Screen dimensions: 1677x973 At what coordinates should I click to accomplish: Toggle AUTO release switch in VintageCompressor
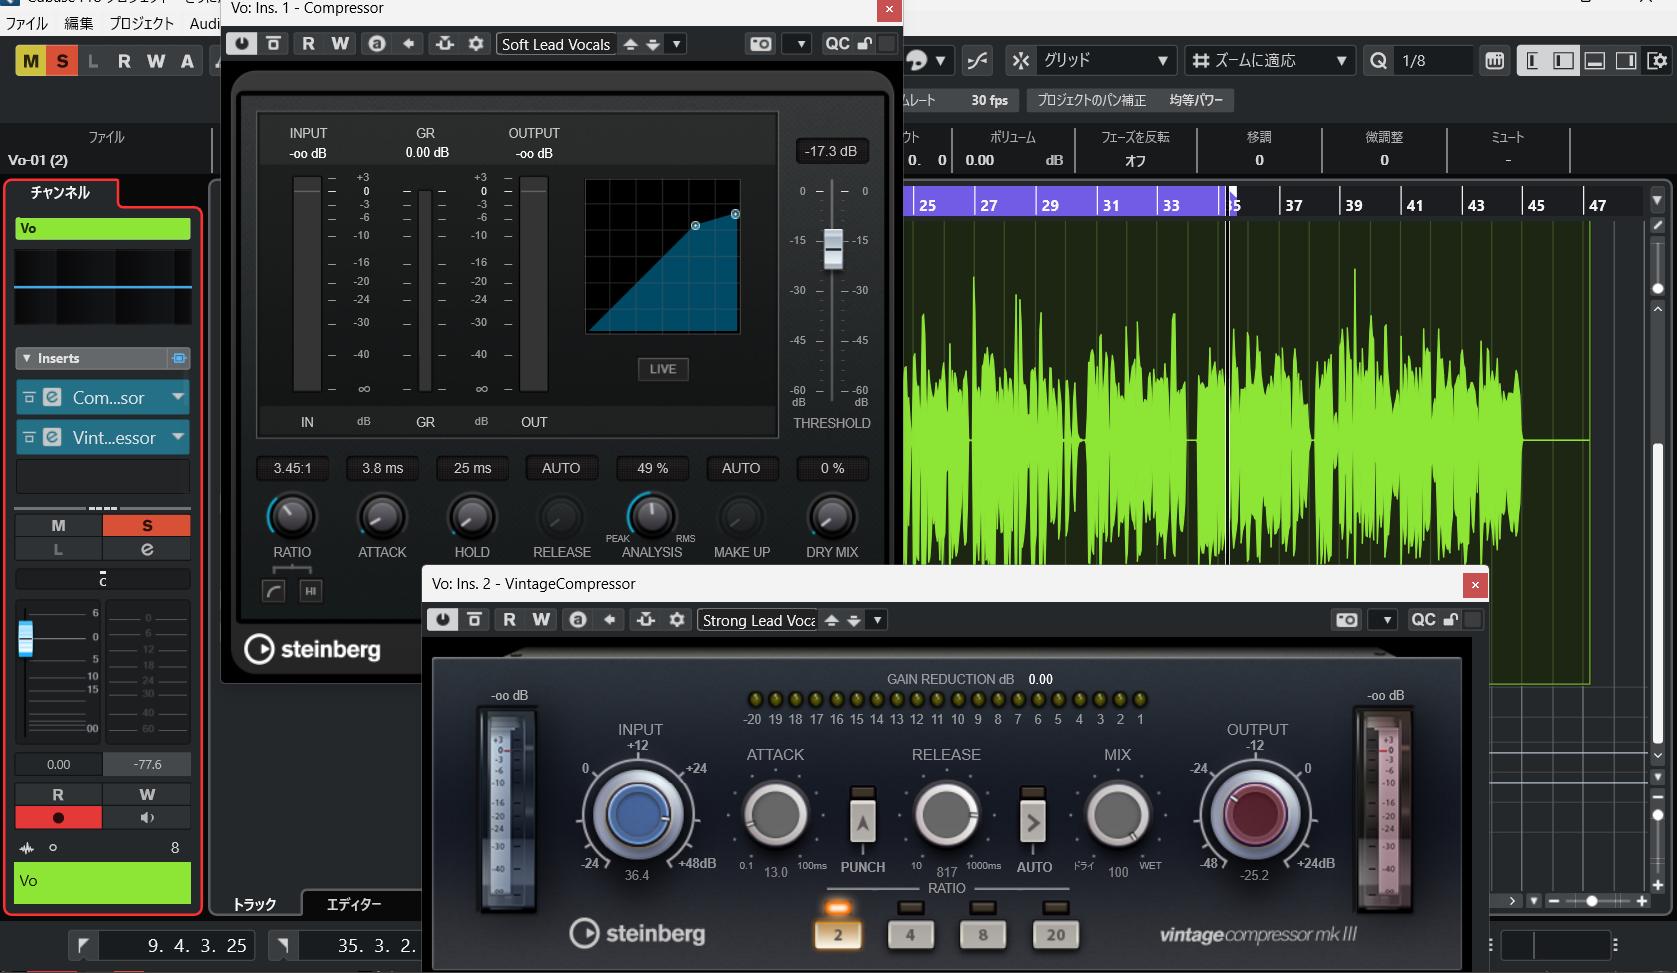pos(1033,822)
